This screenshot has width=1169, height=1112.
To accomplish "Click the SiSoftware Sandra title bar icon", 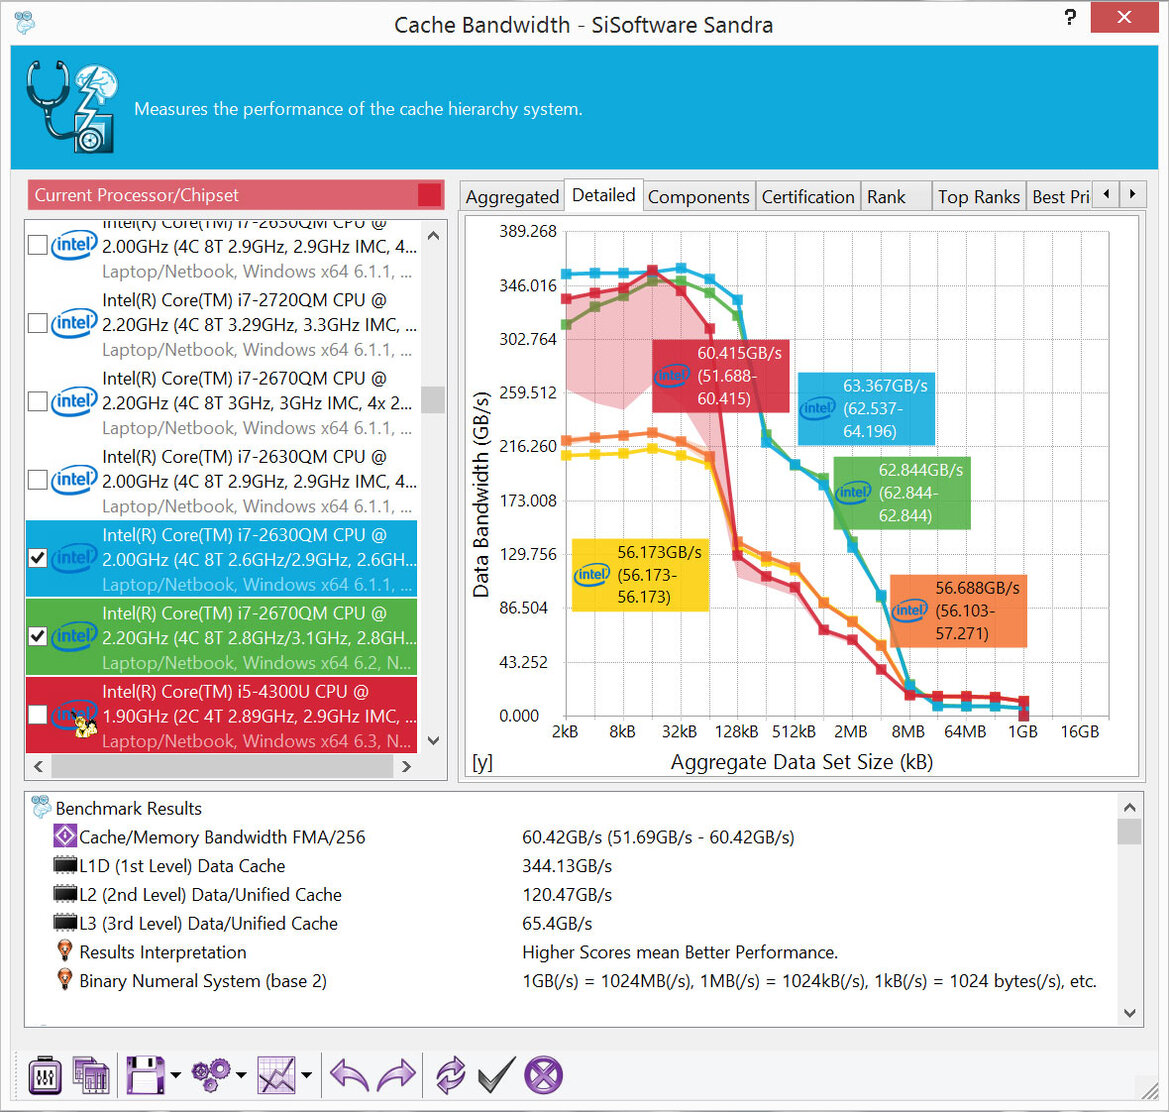I will [25, 22].
